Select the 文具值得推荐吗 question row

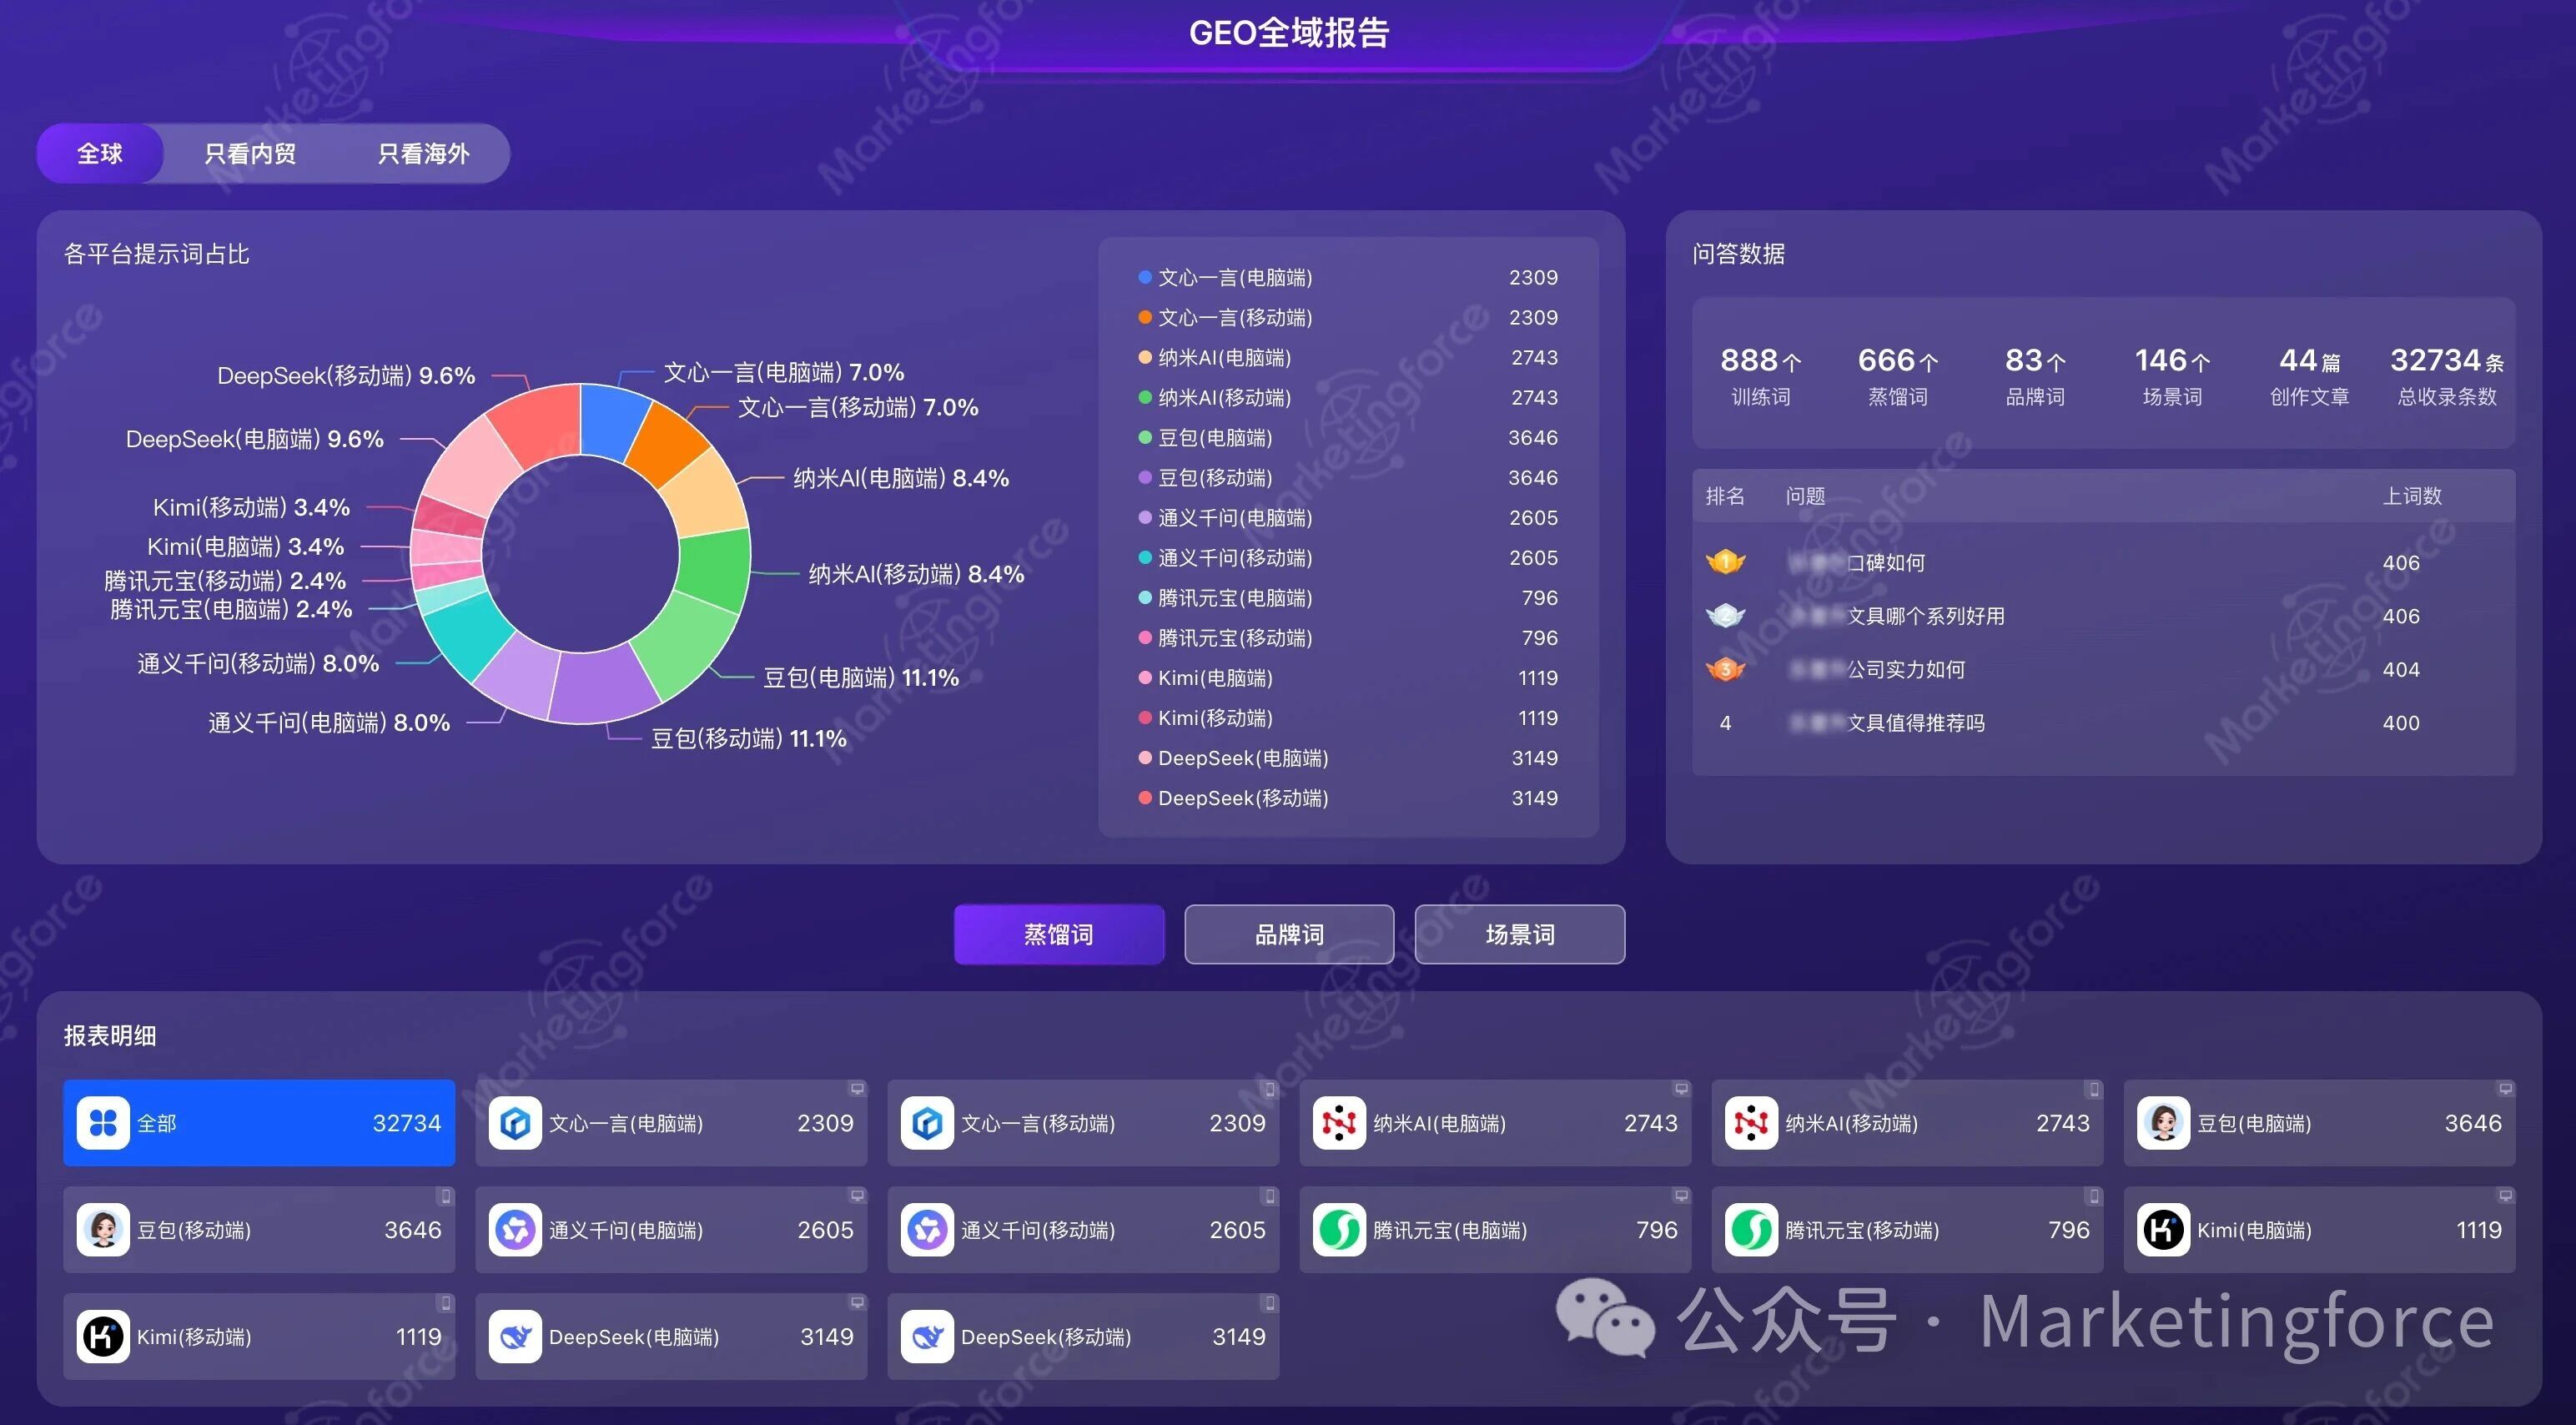click(x=1915, y=723)
